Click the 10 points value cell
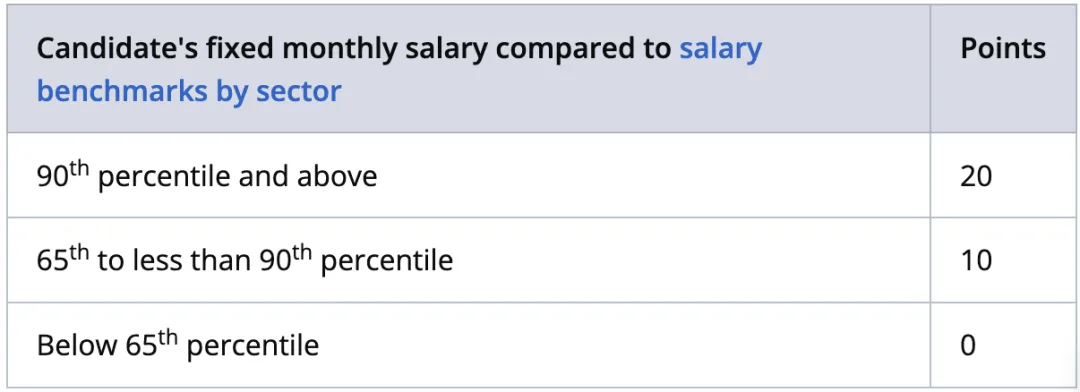This screenshot has height=392, width=1080. 976,260
